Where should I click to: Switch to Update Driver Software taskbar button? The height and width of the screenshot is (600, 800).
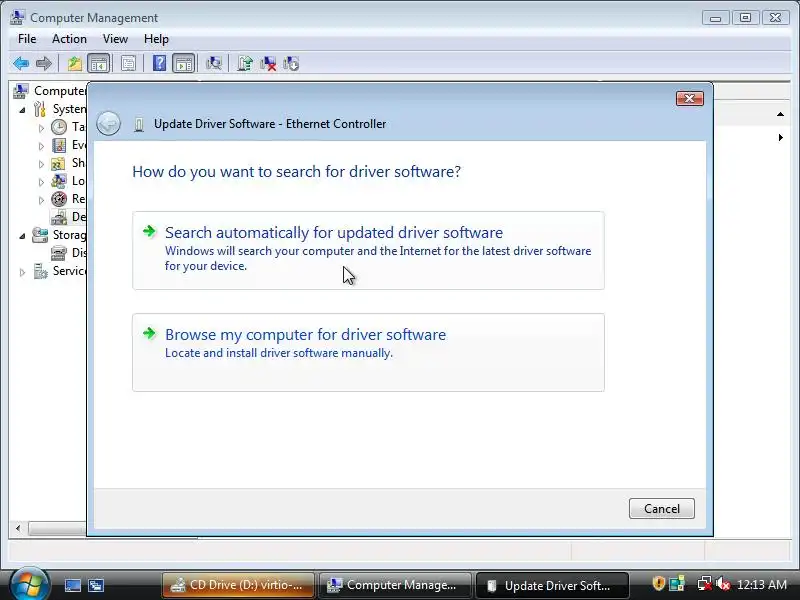[x=552, y=585]
